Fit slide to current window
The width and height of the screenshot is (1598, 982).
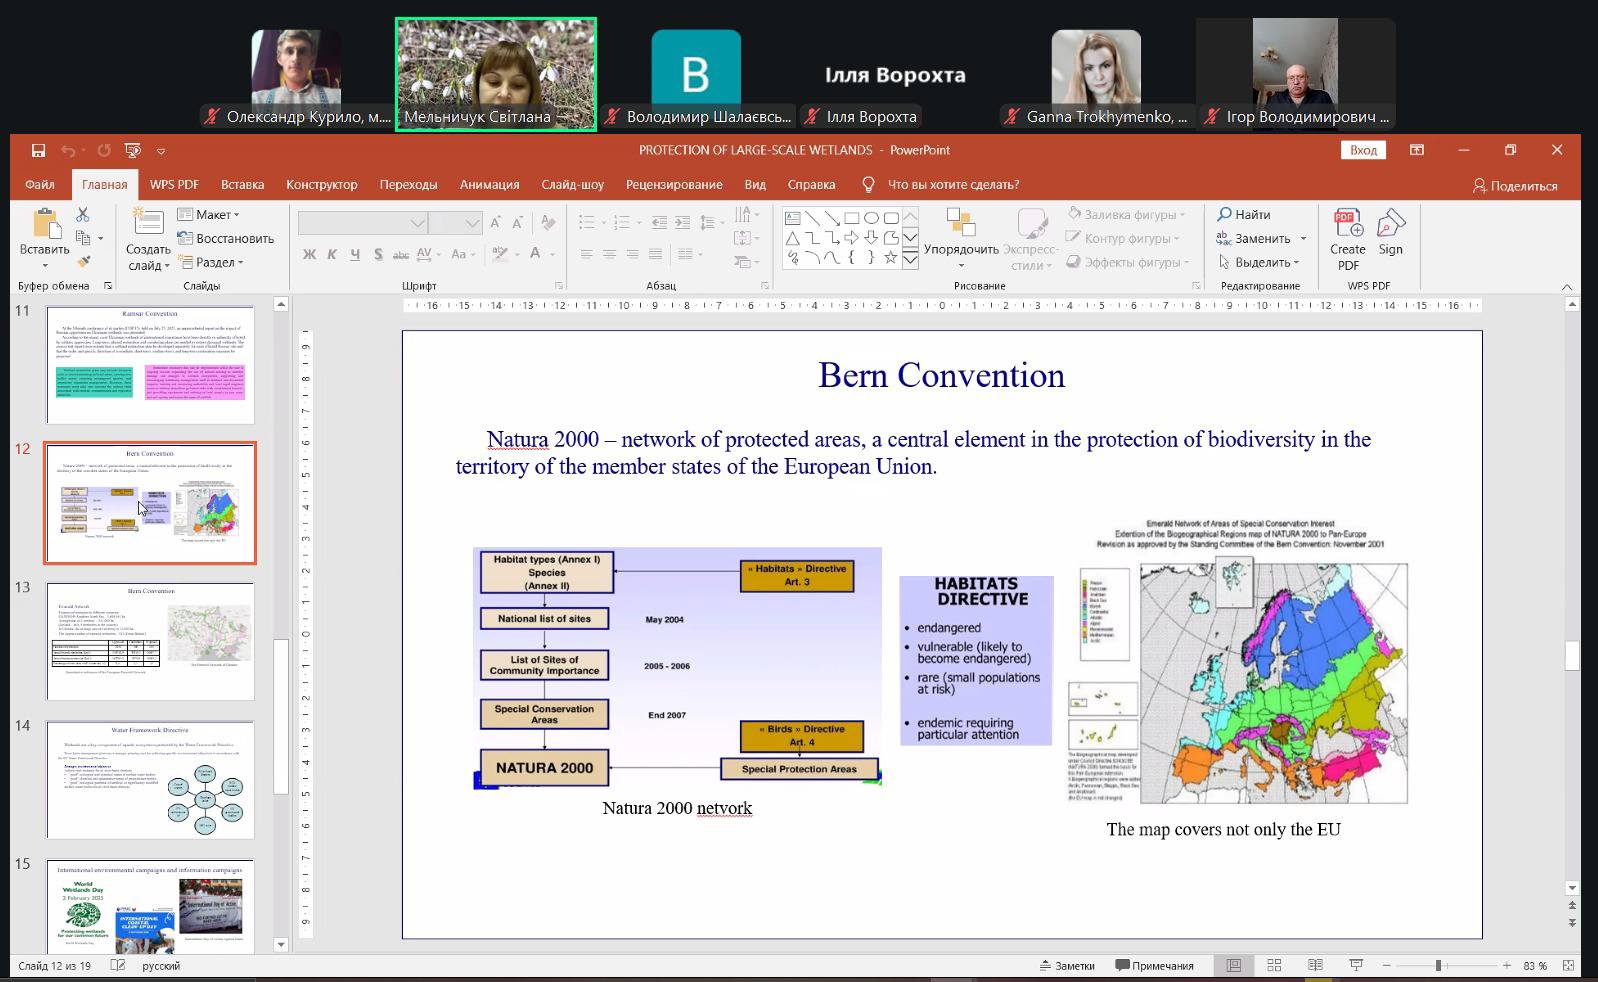click(x=1568, y=966)
